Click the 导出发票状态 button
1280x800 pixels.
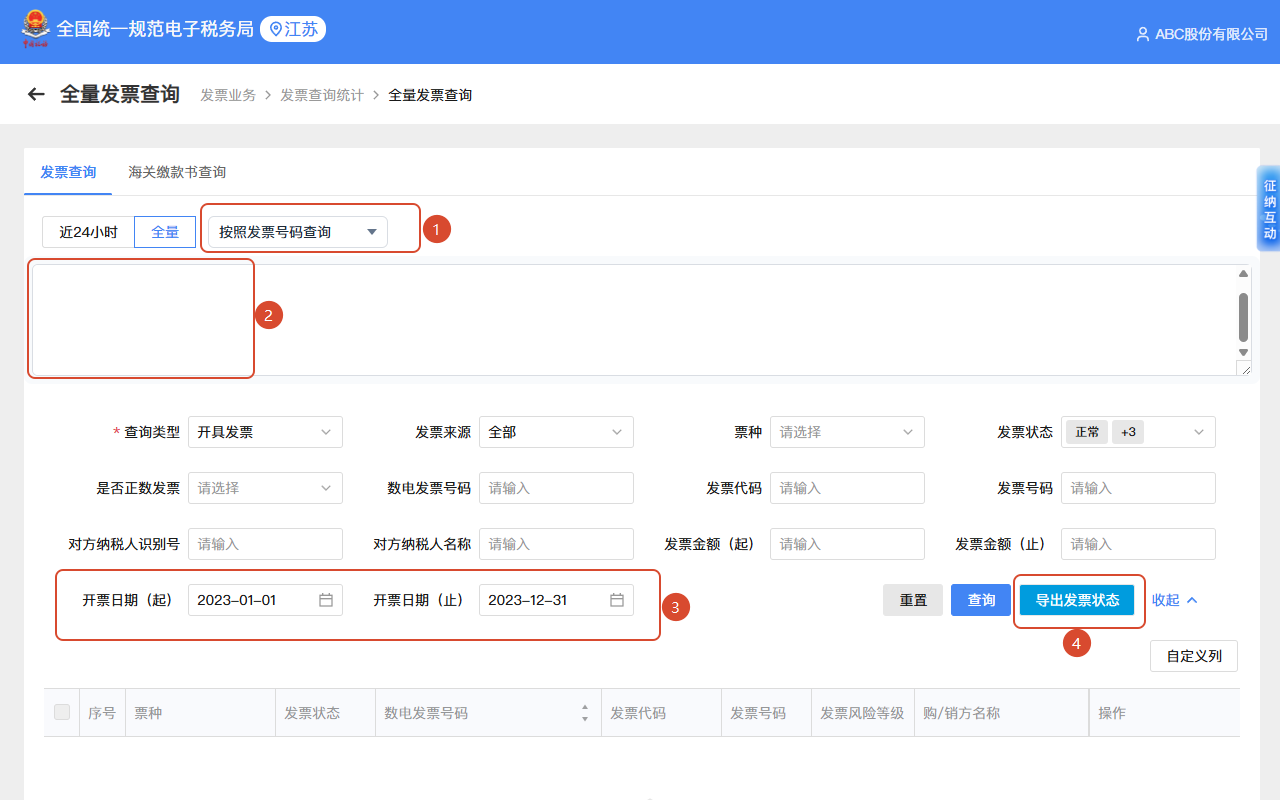pyautogui.click(x=1076, y=600)
